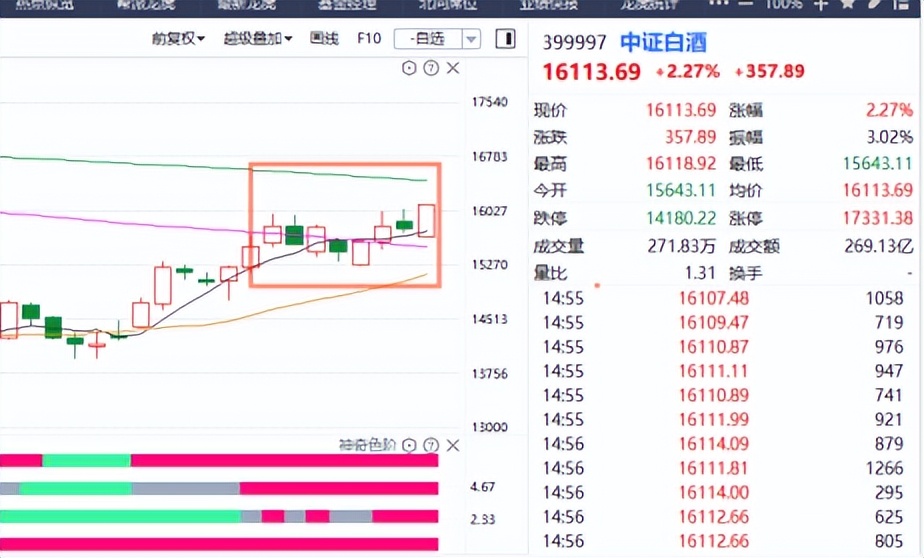Image resolution: width=924 pixels, height=558 pixels.
Task: Select tick row priced 16109.47
Action: pos(723,323)
